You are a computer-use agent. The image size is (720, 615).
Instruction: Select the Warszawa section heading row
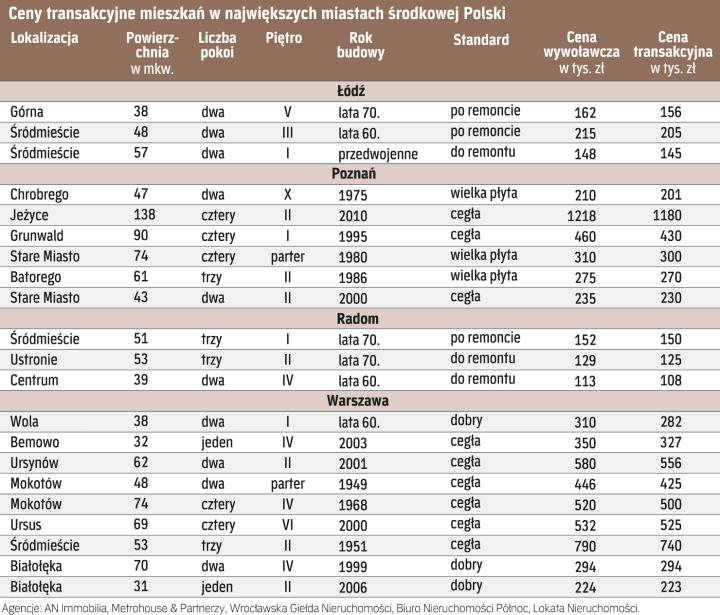pos(359,400)
